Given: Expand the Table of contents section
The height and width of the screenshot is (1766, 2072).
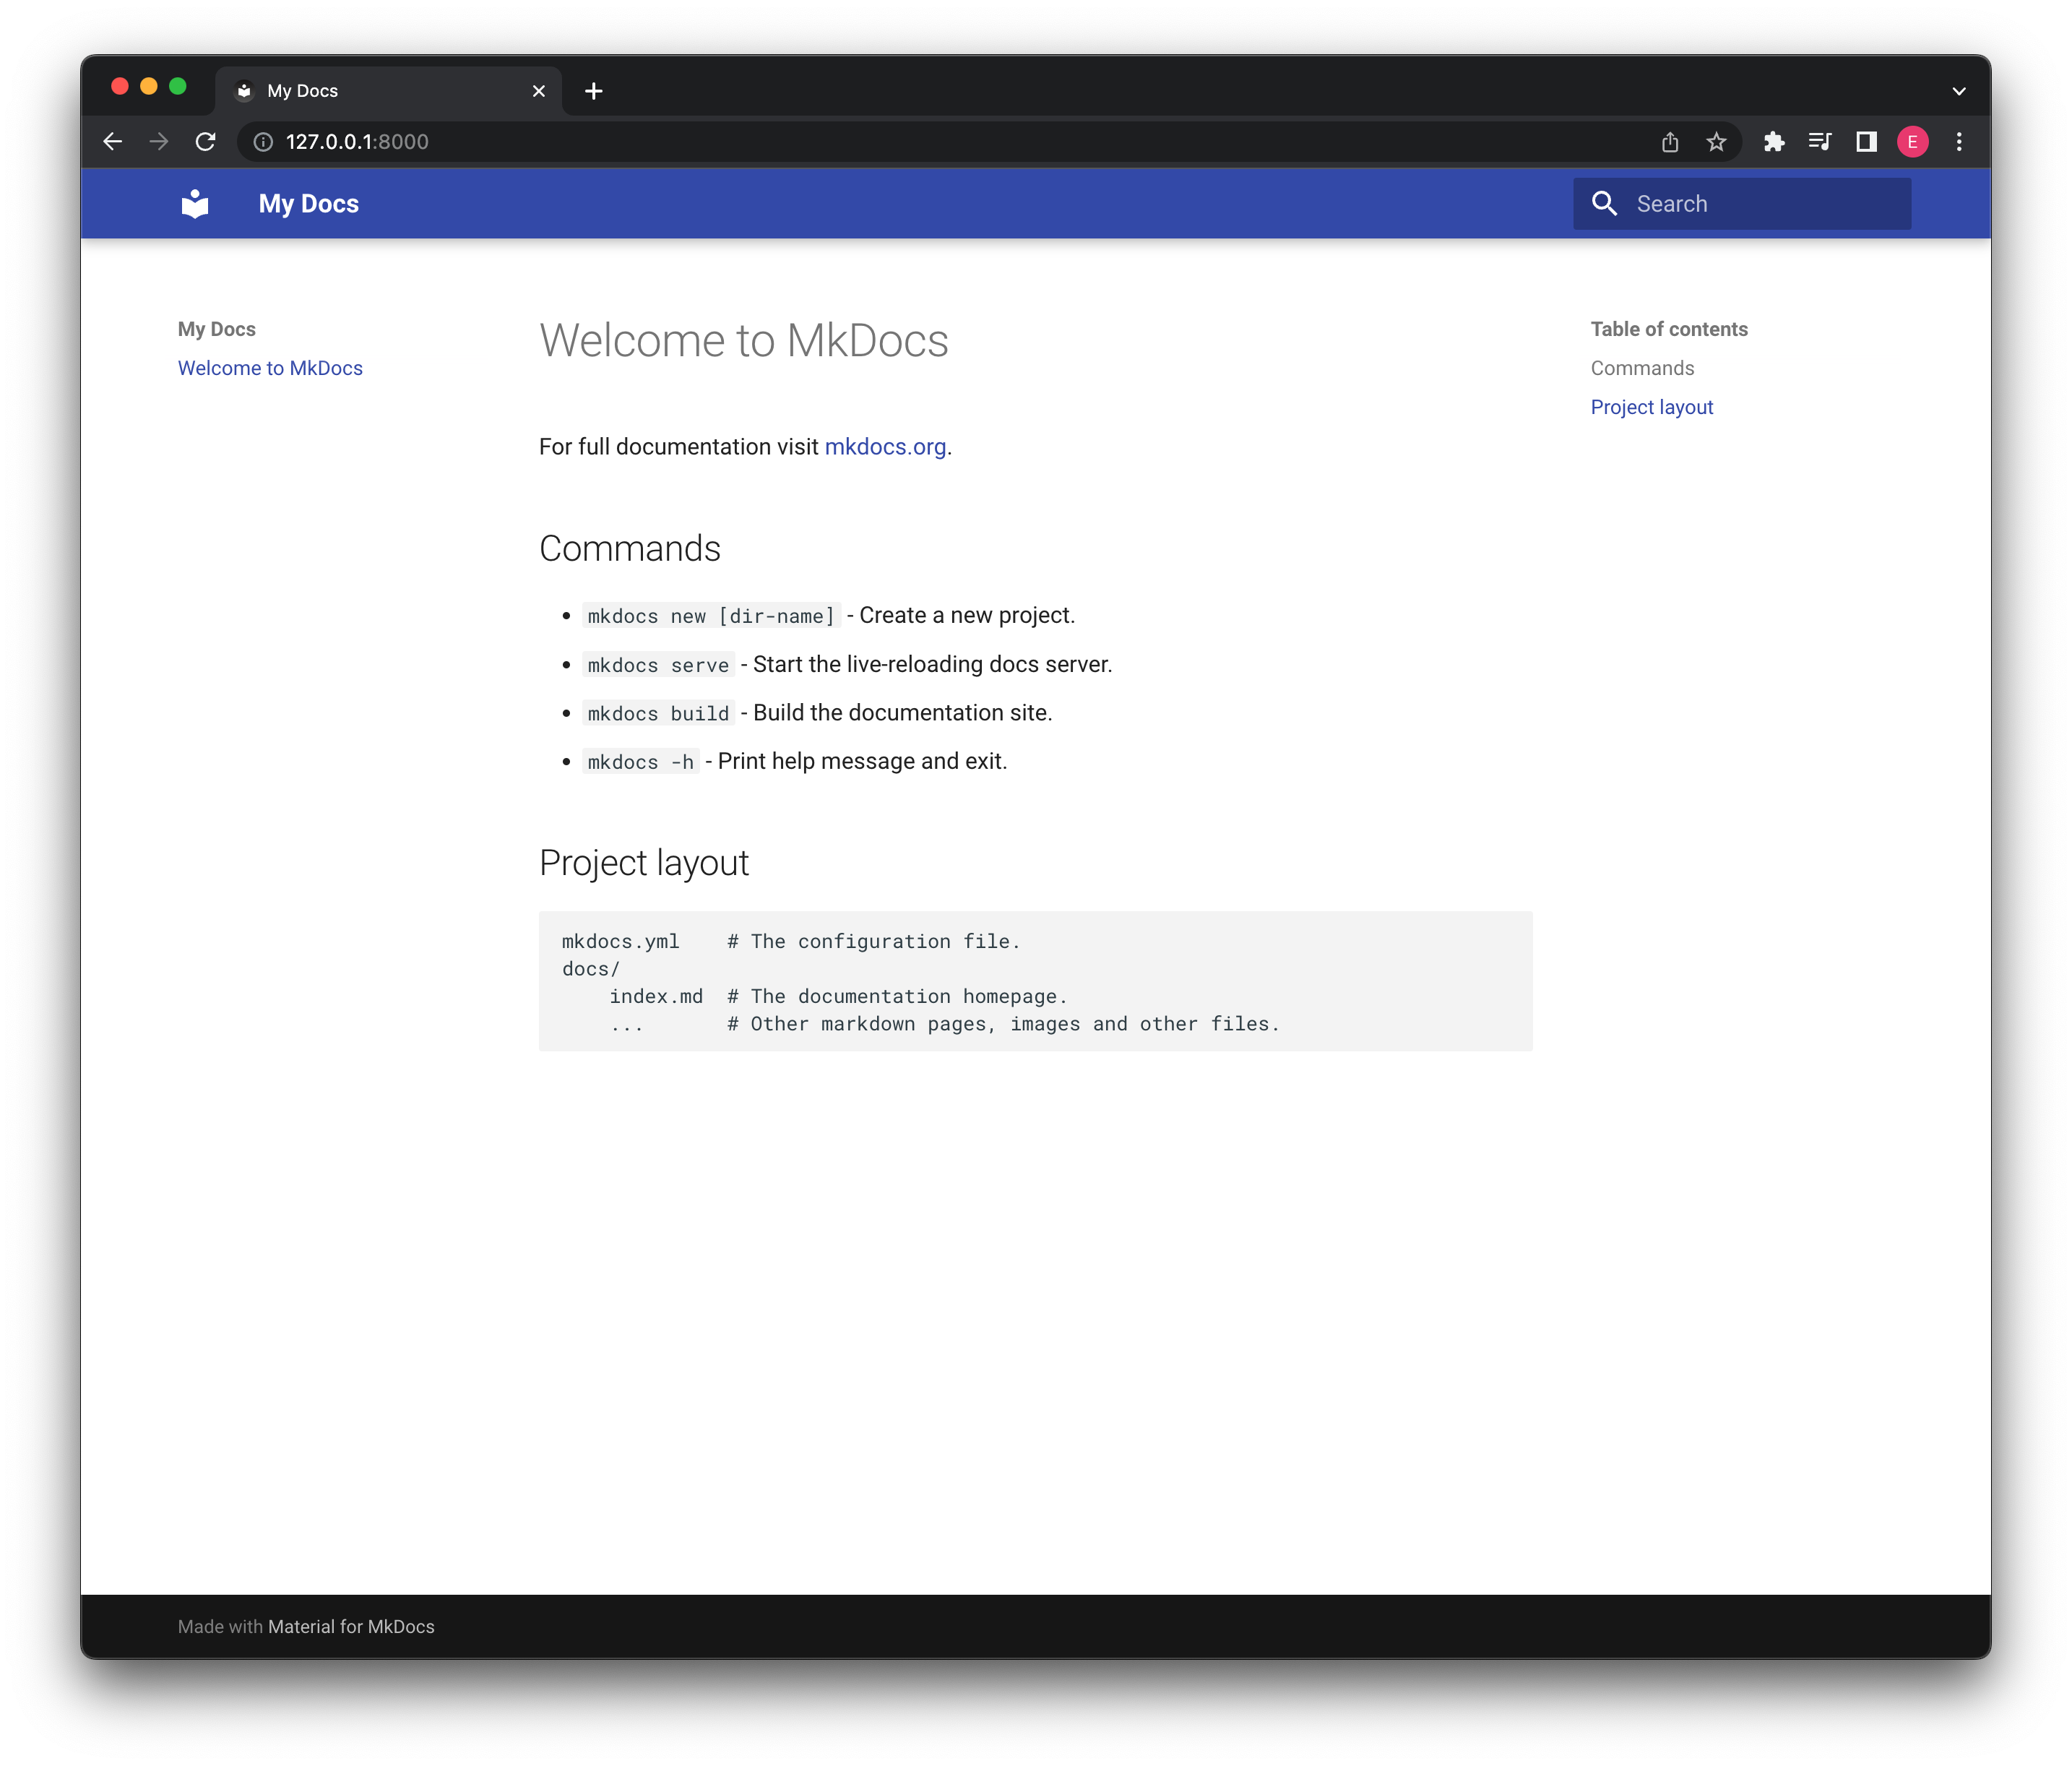Looking at the screenshot, I should point(1667,327).
